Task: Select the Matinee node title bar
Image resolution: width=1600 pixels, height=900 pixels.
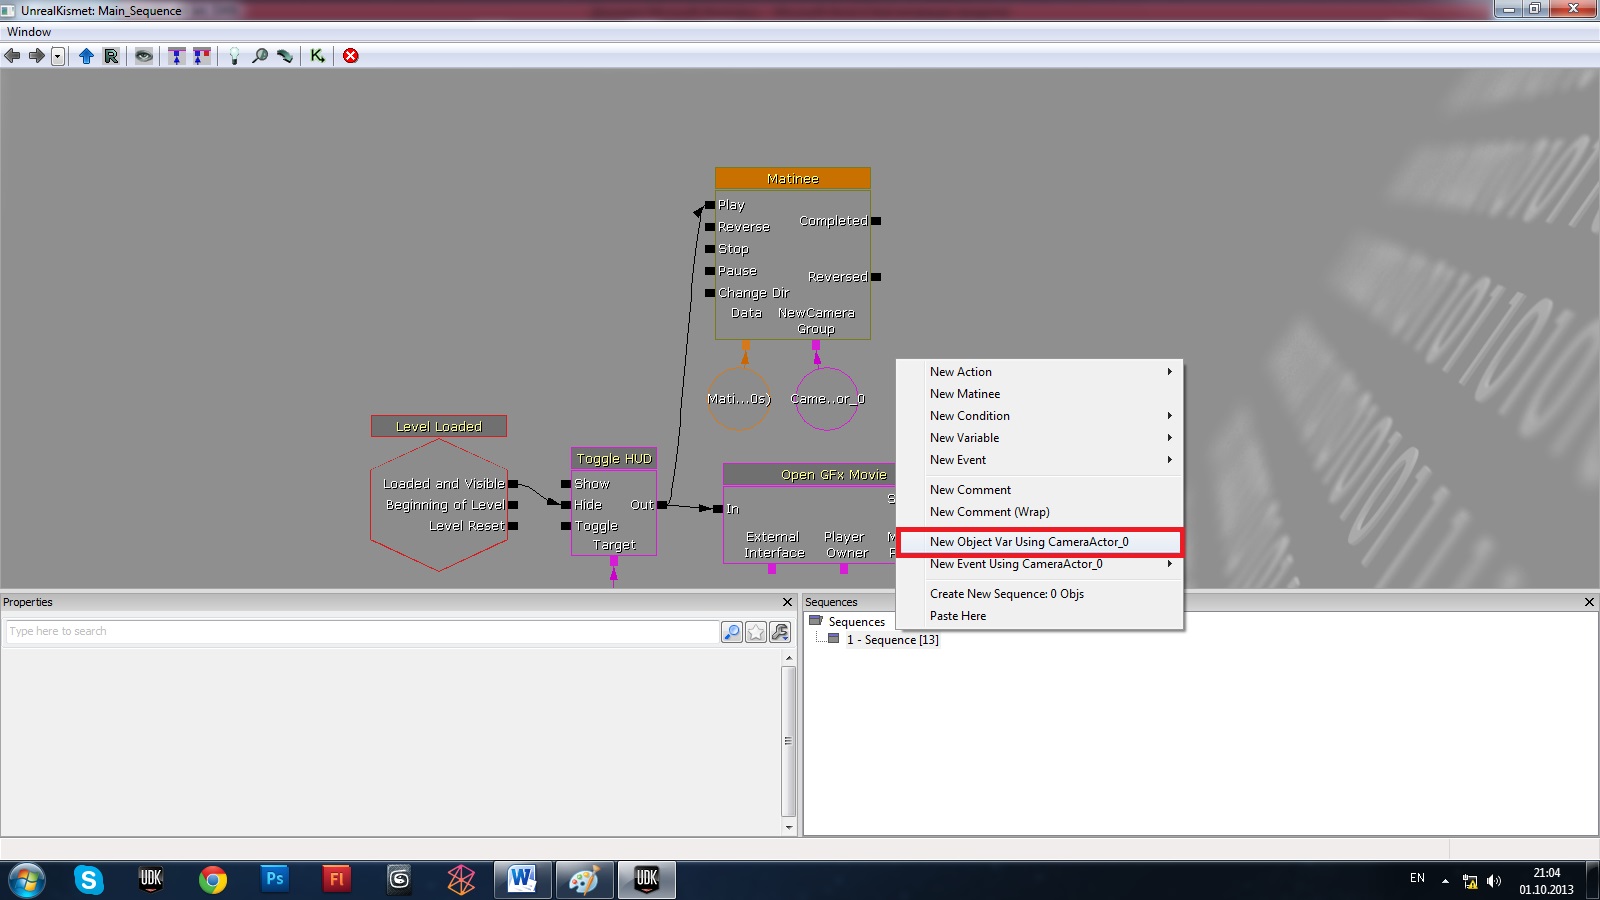Action: [793, 179]
